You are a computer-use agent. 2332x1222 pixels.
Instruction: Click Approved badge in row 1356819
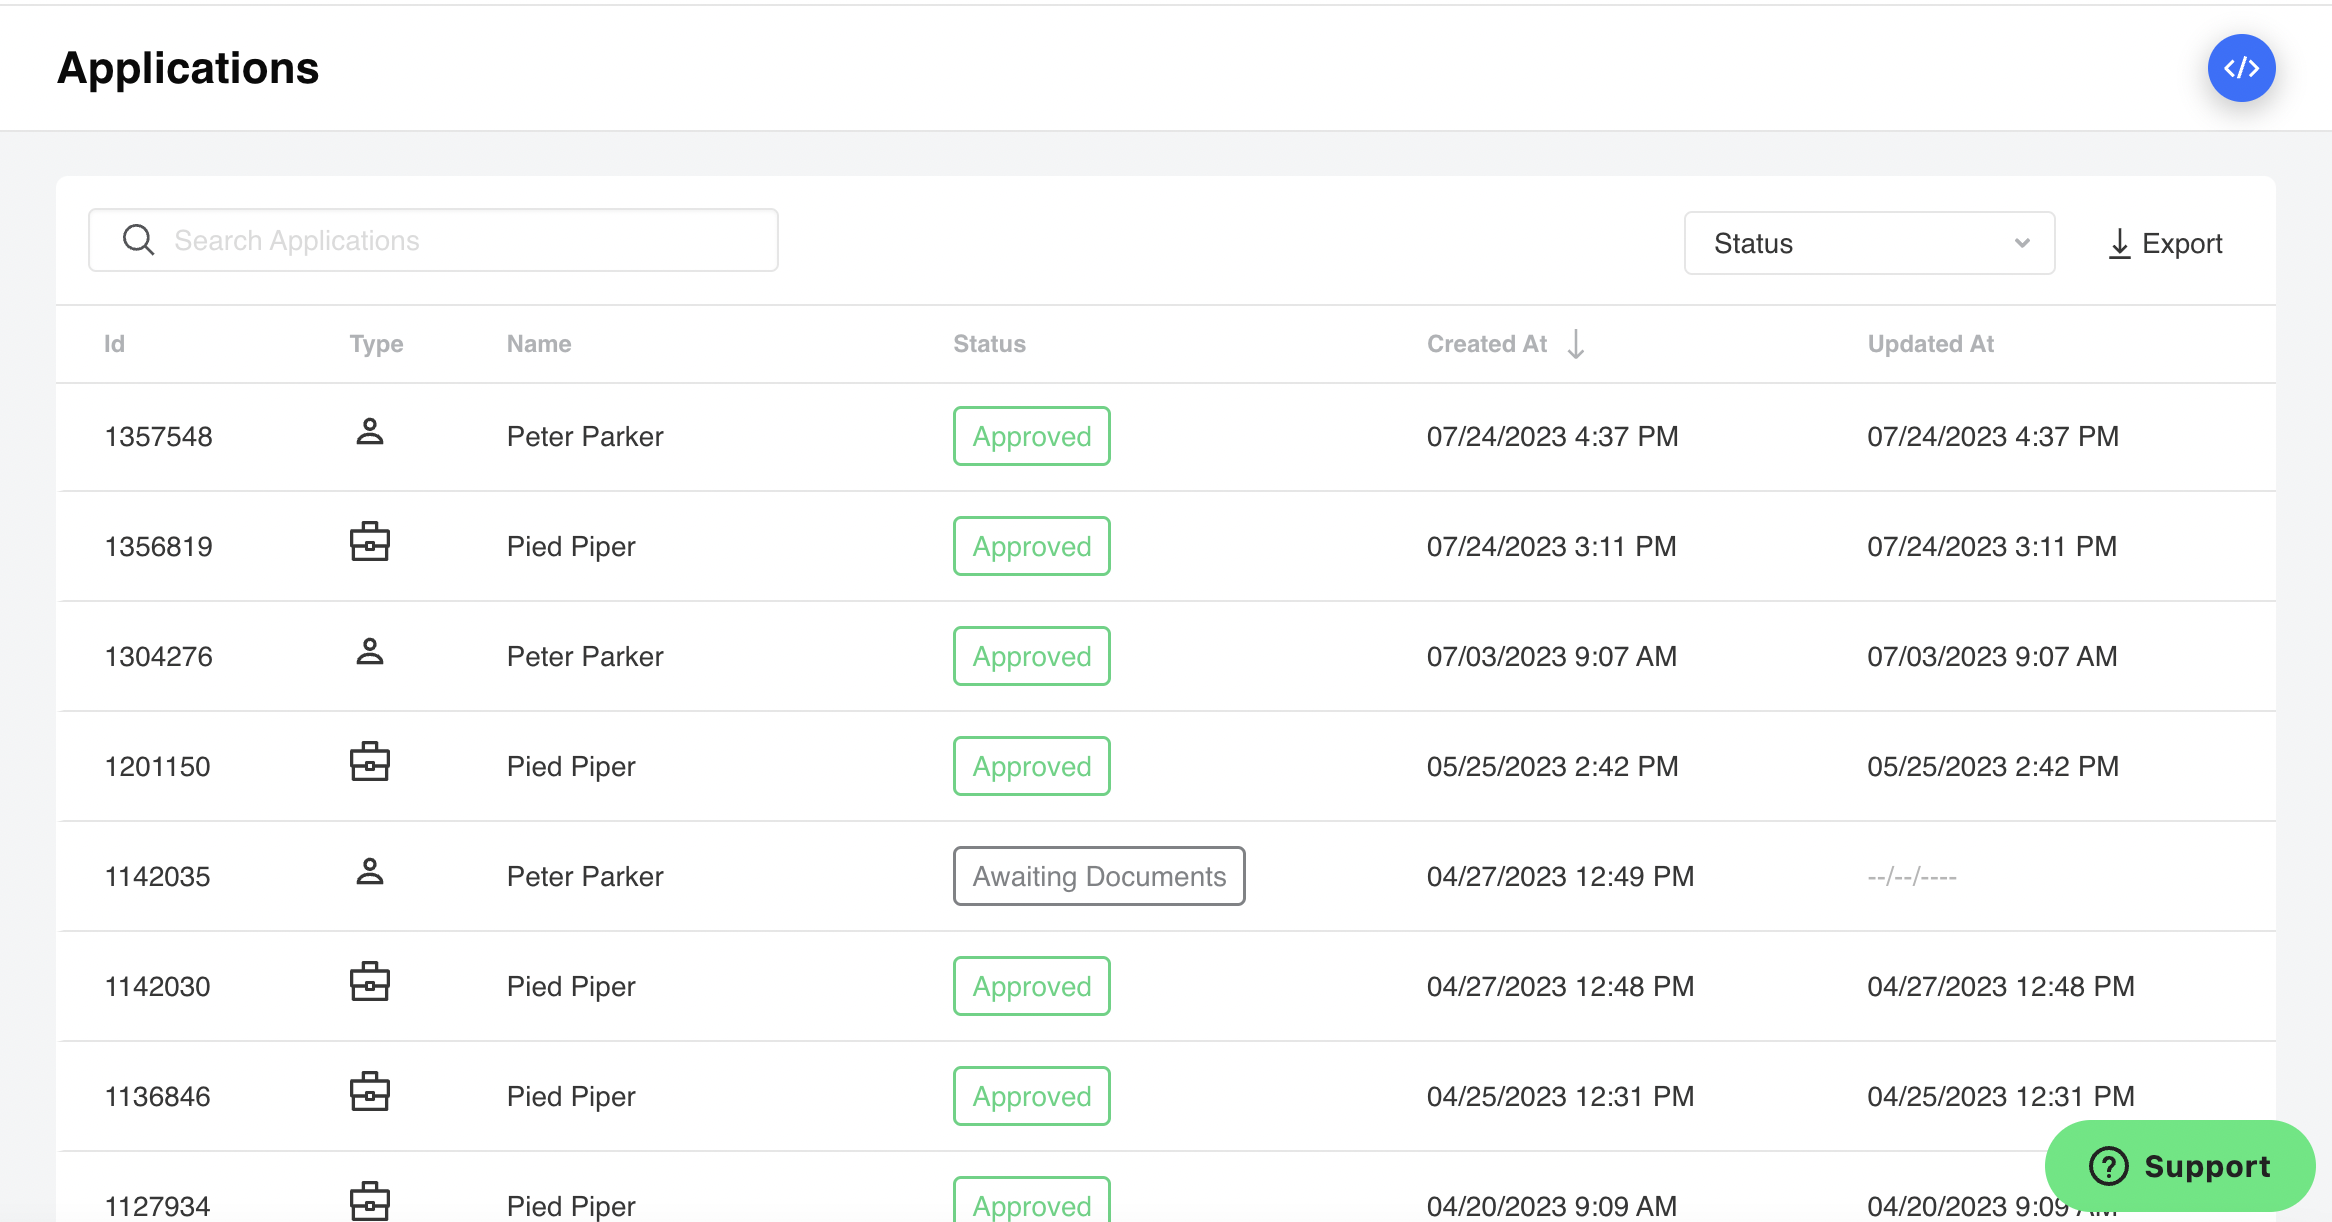(x=1031, y=546)
